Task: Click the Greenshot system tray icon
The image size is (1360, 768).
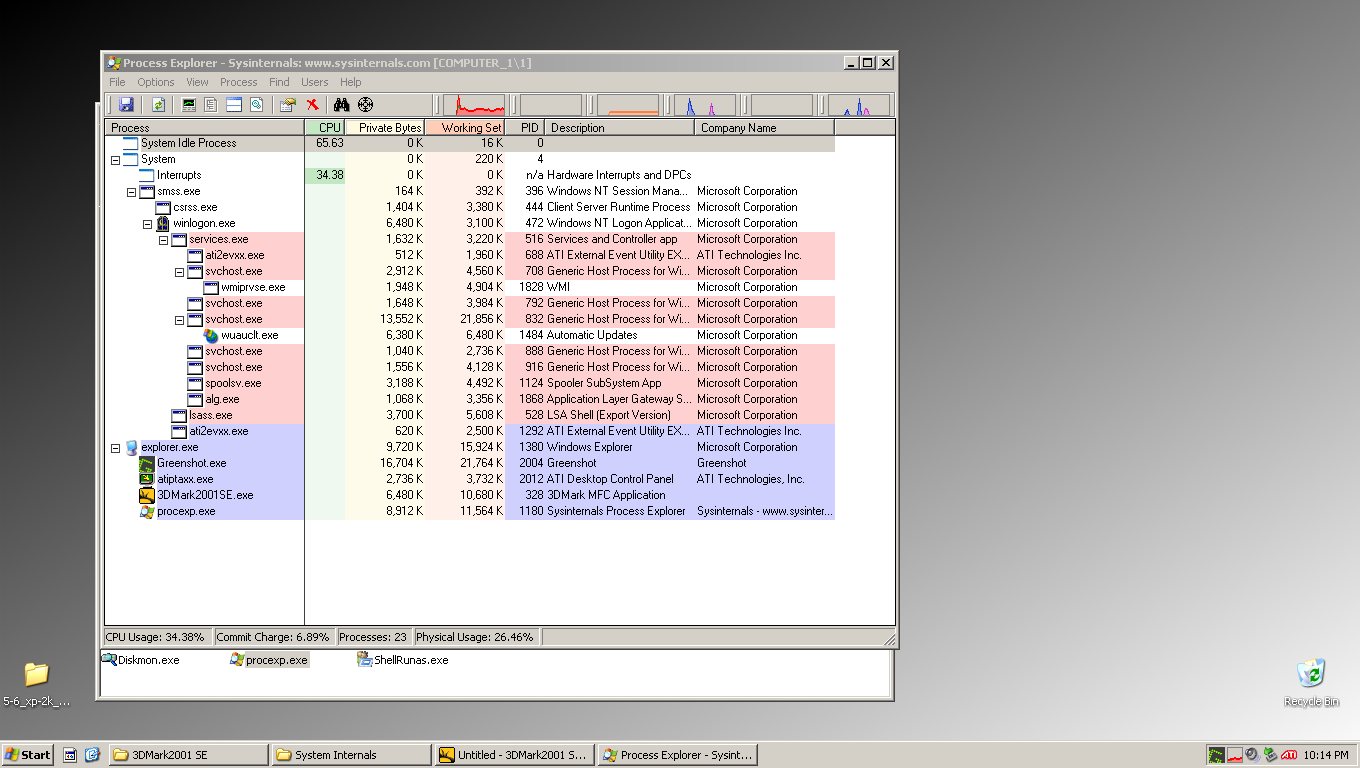Action: tap(1216, 755)
